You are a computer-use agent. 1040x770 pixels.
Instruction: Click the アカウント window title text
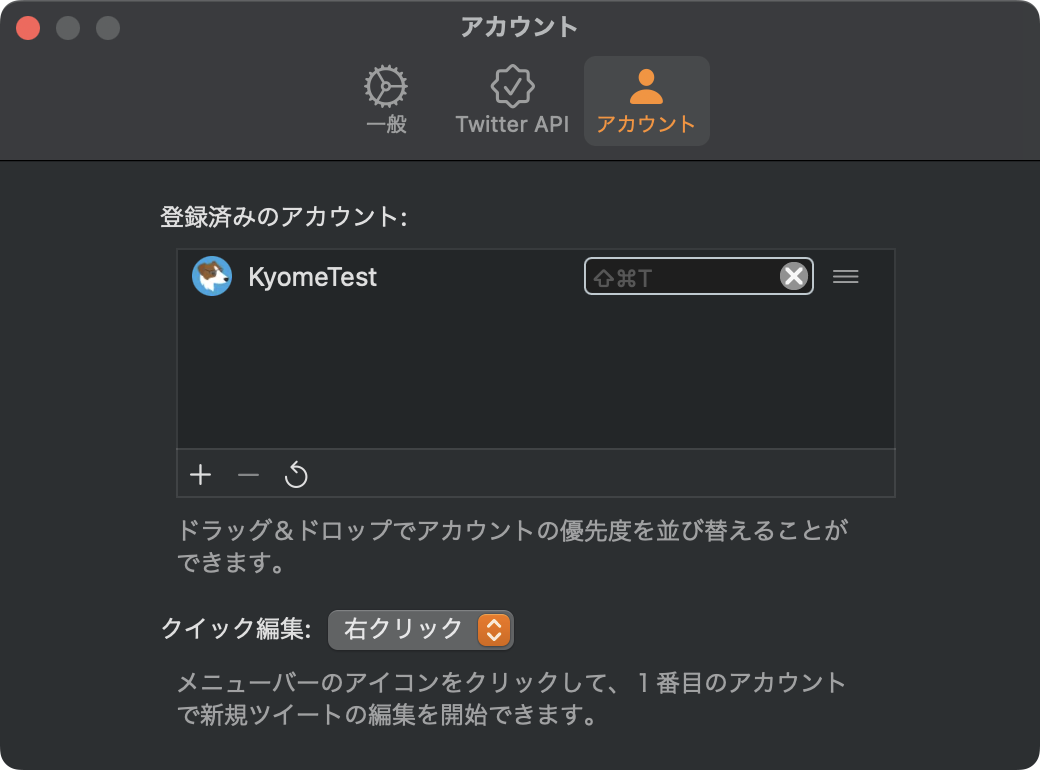tap(519, 27)
